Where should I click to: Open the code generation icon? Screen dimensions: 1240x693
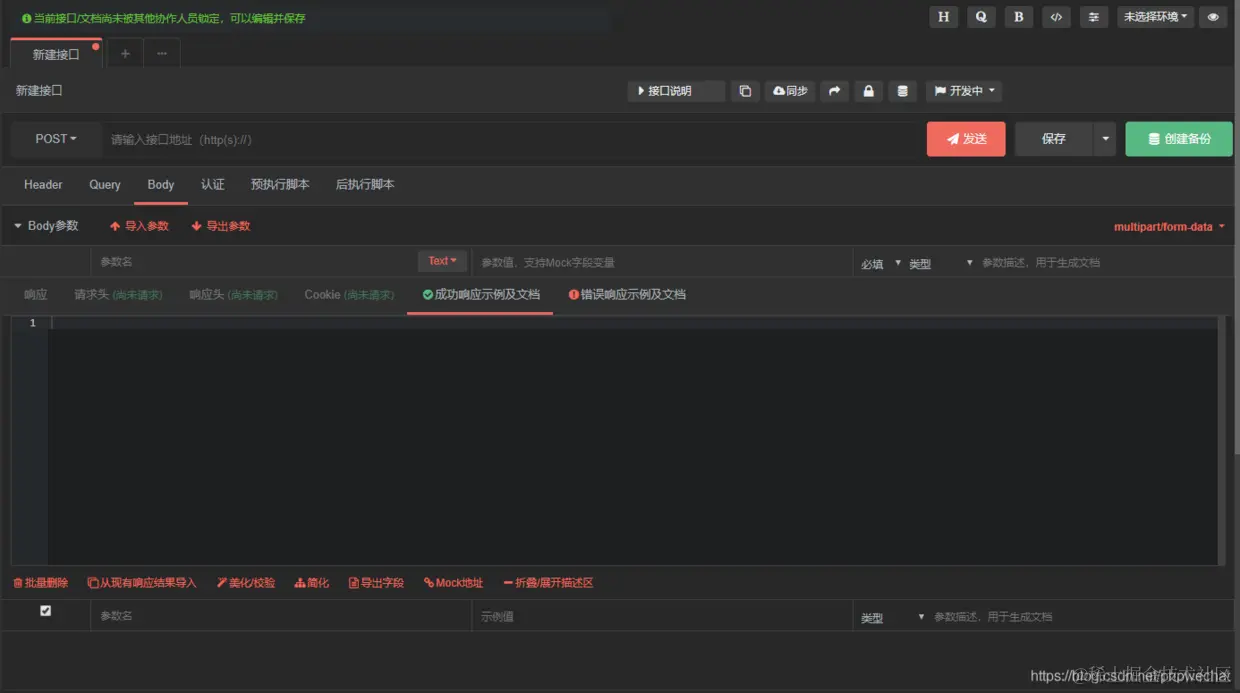[x=1056, y=17]
